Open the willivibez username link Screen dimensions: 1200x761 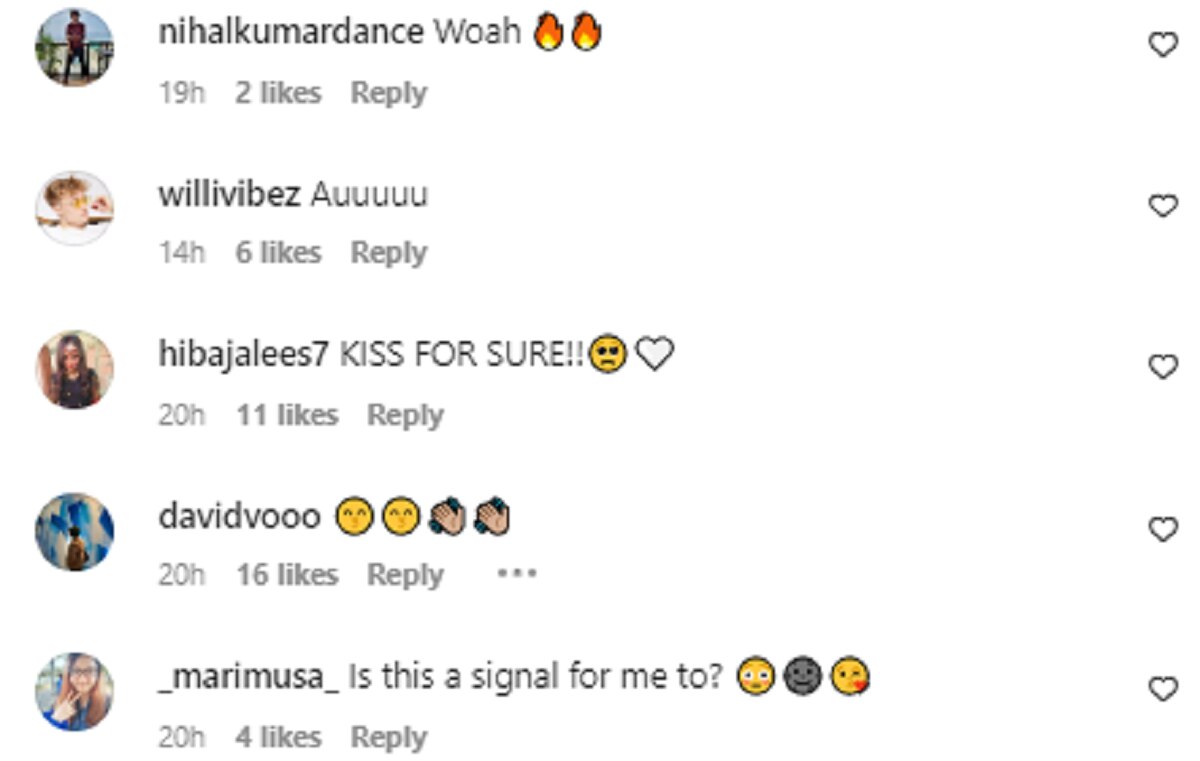tap(229, 193)
